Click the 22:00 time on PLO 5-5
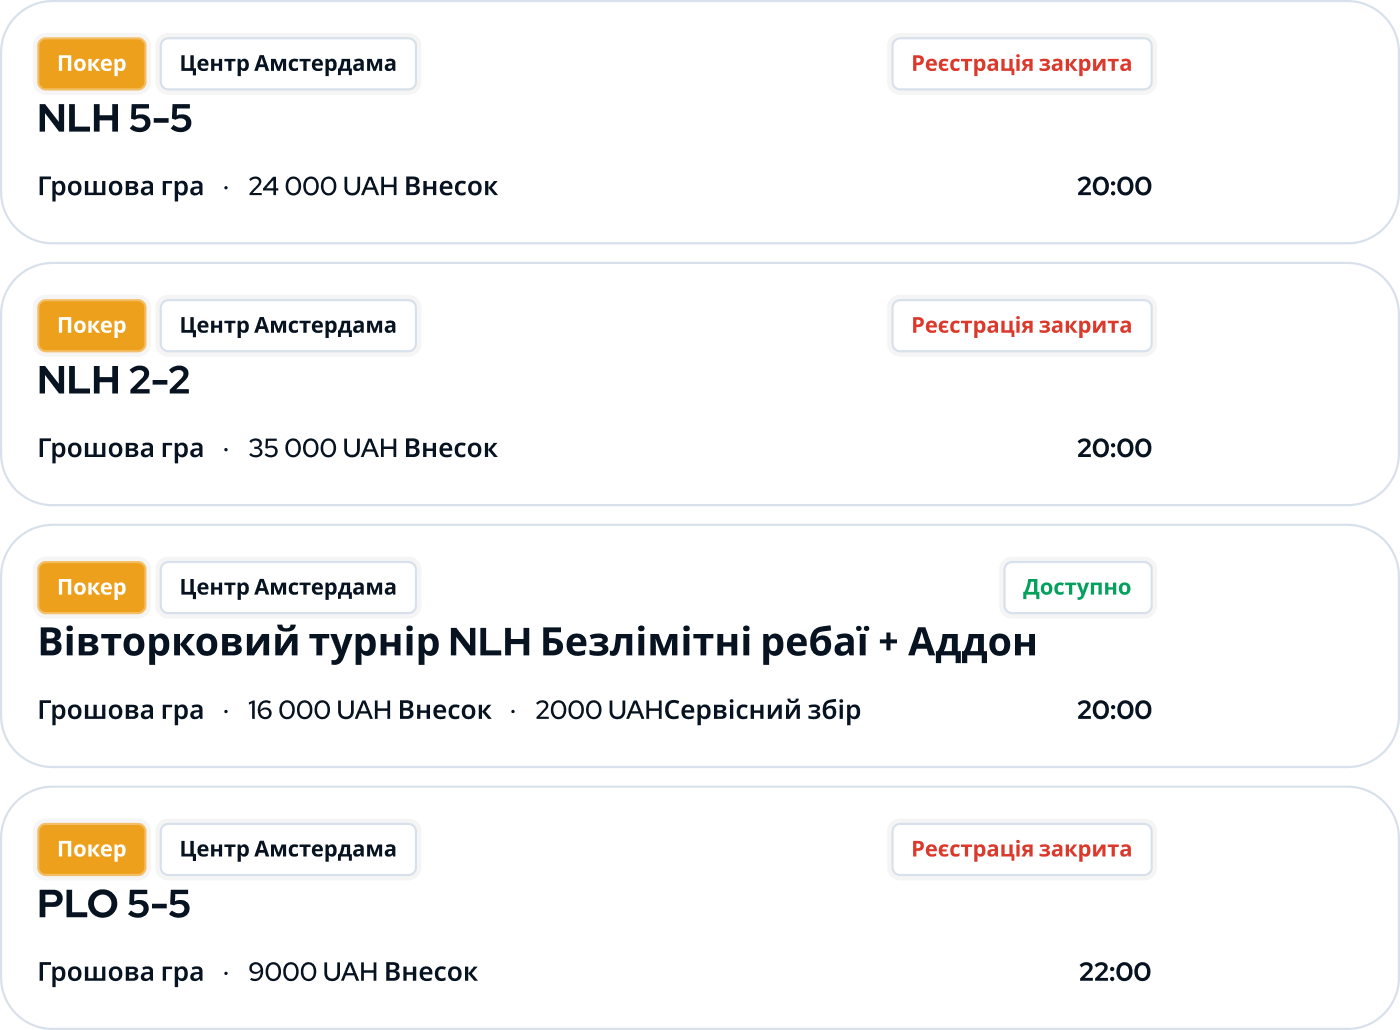This screenshot has height=1030, width=1400. coord(1114,971)
